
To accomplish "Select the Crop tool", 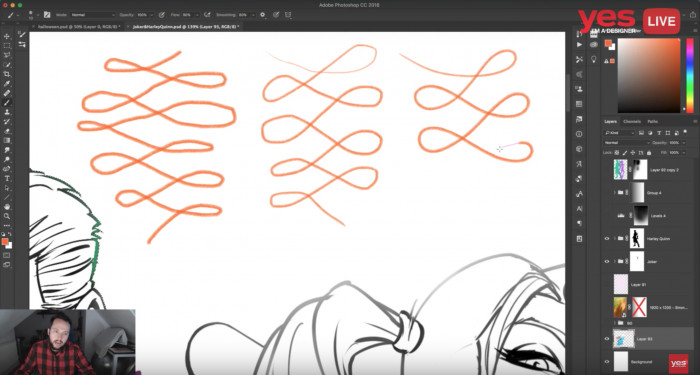I will coord(7,74).
